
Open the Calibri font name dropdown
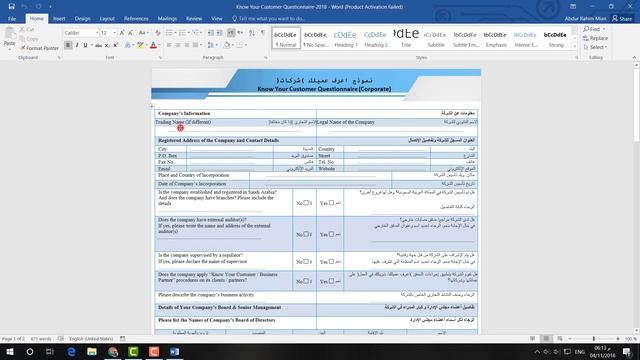pos(97,33)
